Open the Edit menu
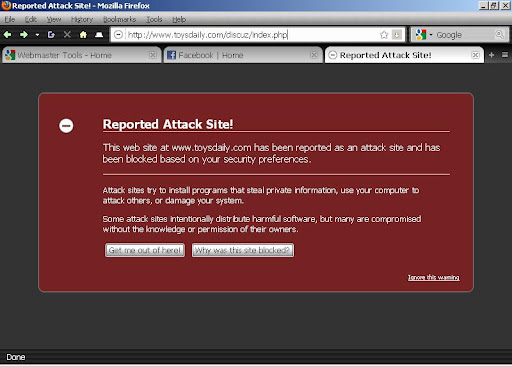The width and height of the screenshot is (512, 367). click(x=31, y=19)
